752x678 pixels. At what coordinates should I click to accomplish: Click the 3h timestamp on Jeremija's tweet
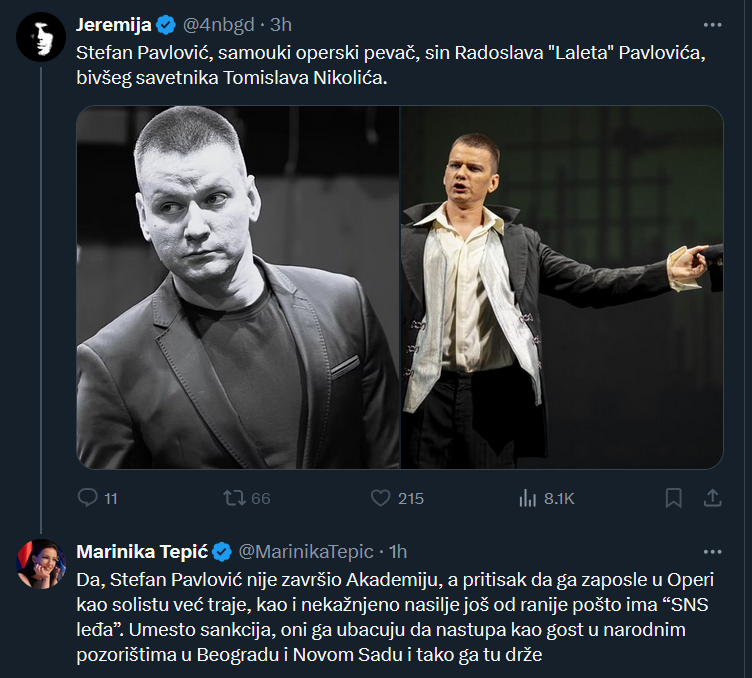(x=280, y=24)
